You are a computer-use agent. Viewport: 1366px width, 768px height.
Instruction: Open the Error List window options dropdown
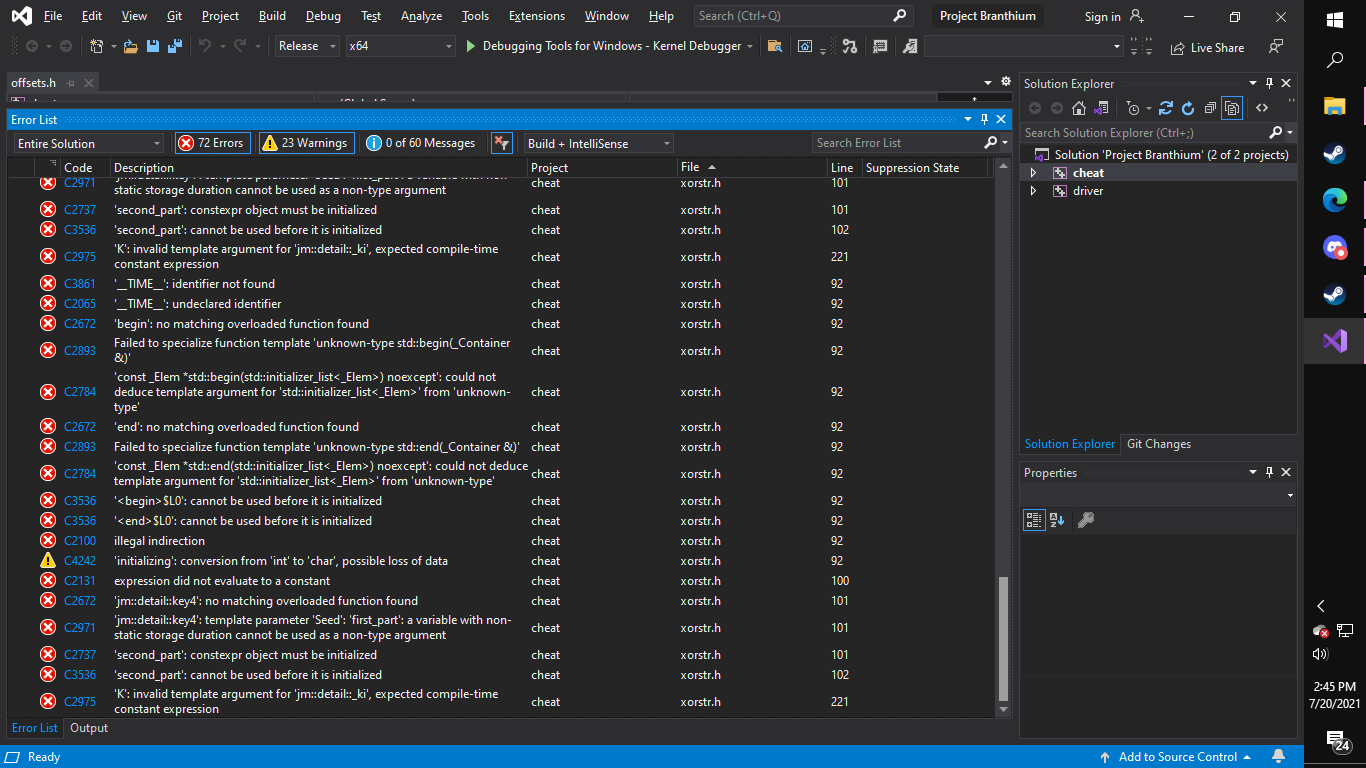coord(968,119)
